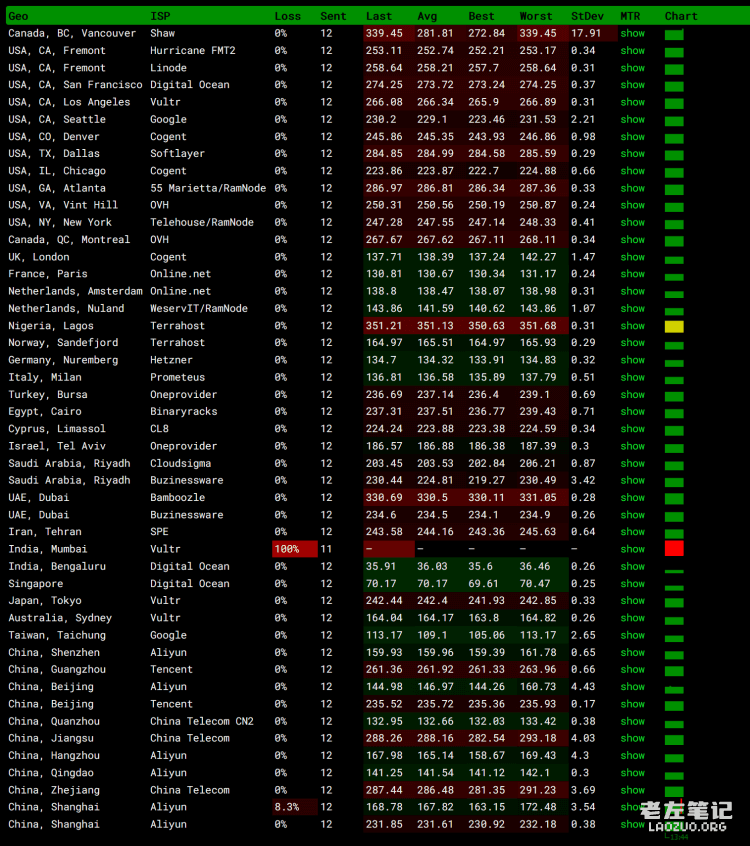The width and height of the screenshot is (750, 846).
Task: Show the MTR for Germany, Nuremberg Hetzner
Action: tap(632, 360)
